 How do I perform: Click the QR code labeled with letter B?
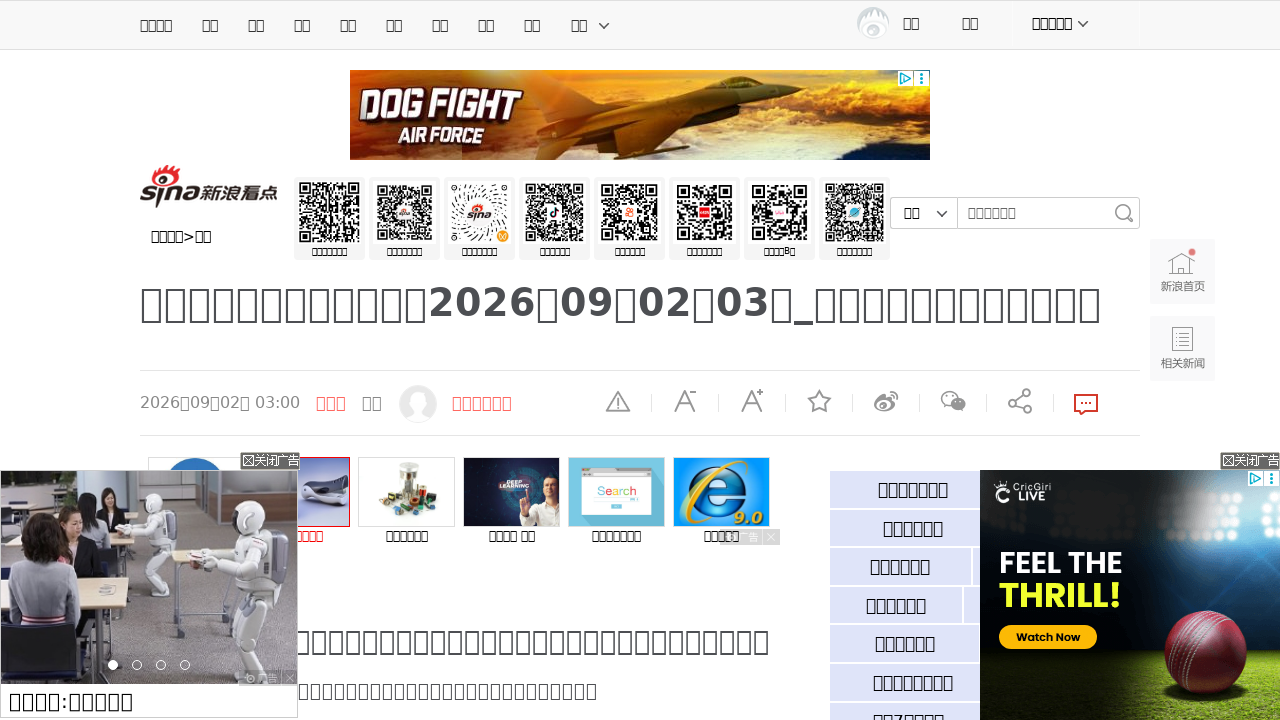tap(779, 212)
